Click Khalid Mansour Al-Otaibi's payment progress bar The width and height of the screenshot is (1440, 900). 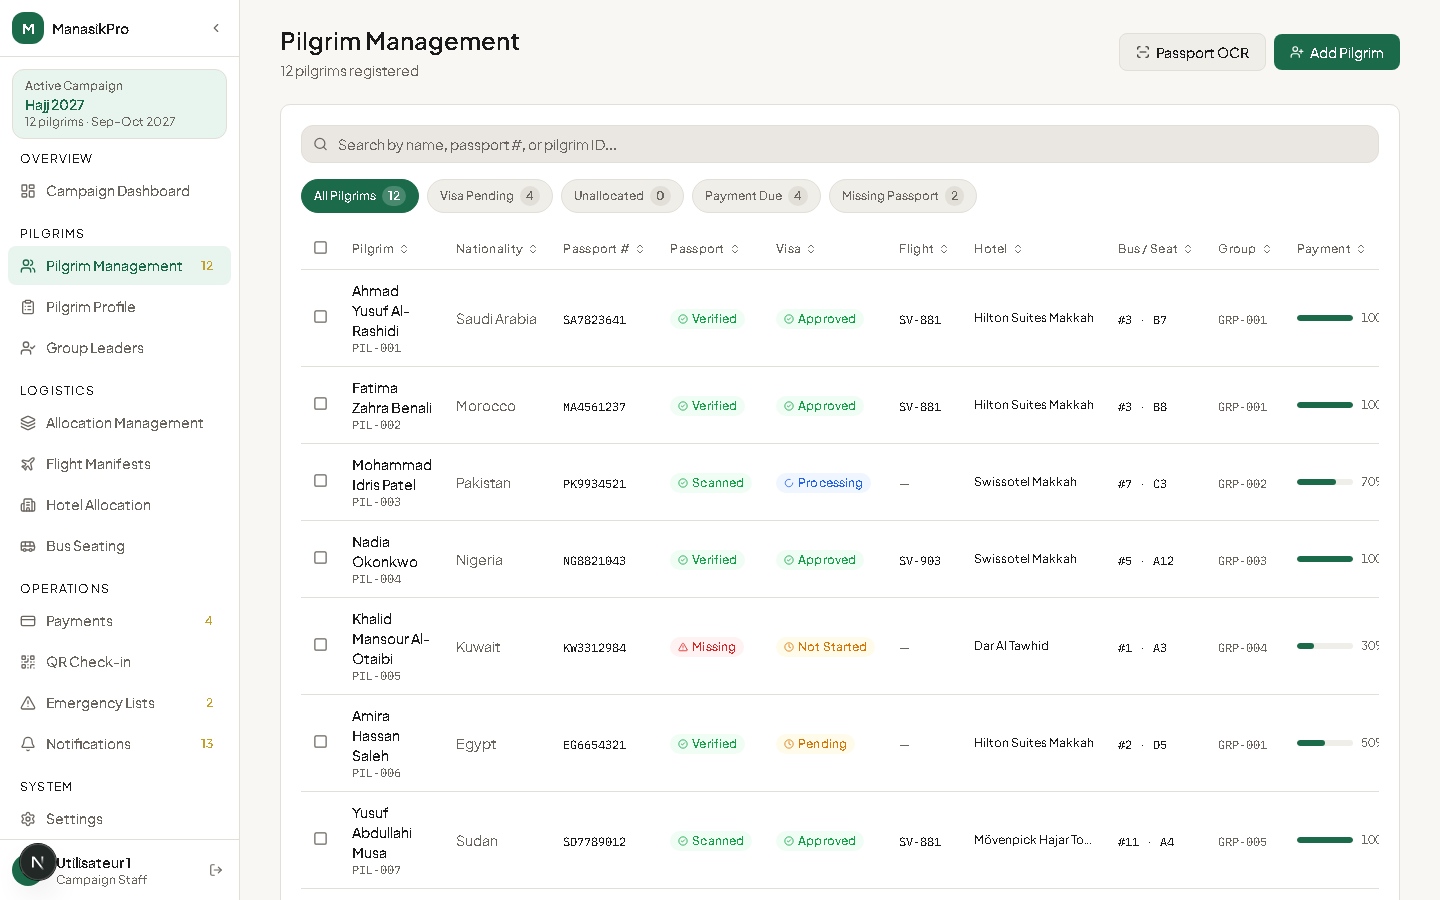1325,646
